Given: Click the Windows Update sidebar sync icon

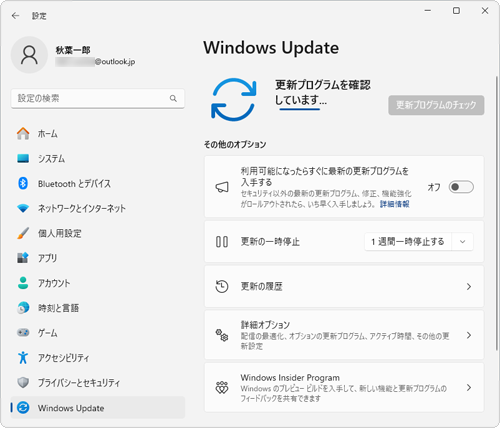Looking at the screenshot, I should pos(23,407).
